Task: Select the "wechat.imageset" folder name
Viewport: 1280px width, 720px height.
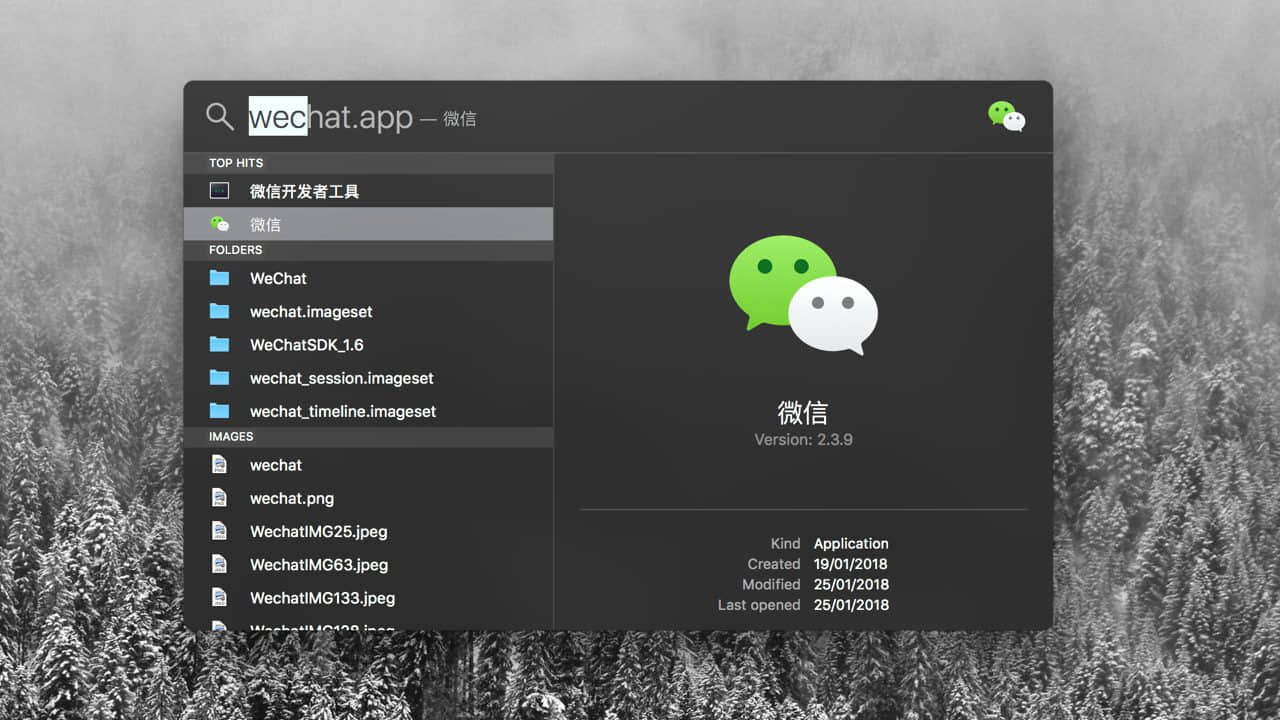Action: point(311,311)
